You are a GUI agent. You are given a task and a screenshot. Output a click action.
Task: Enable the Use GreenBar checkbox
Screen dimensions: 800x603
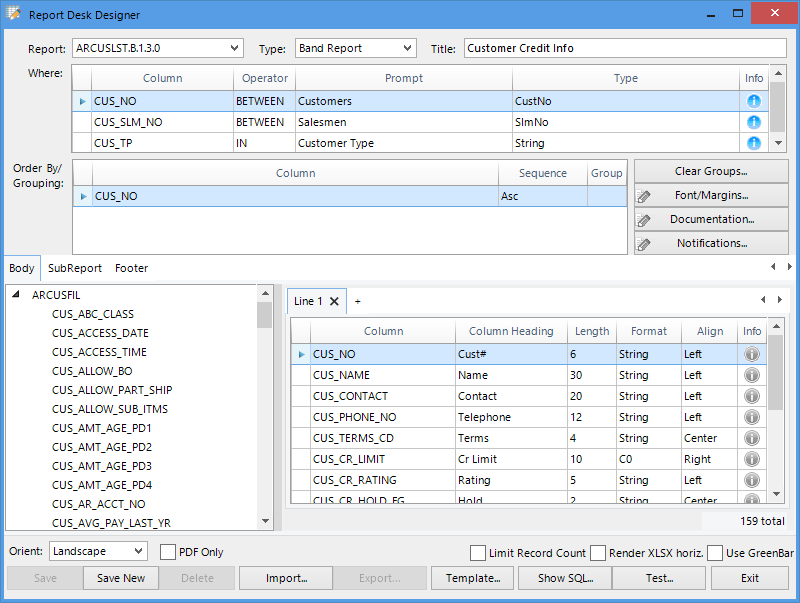click(715, 553)
